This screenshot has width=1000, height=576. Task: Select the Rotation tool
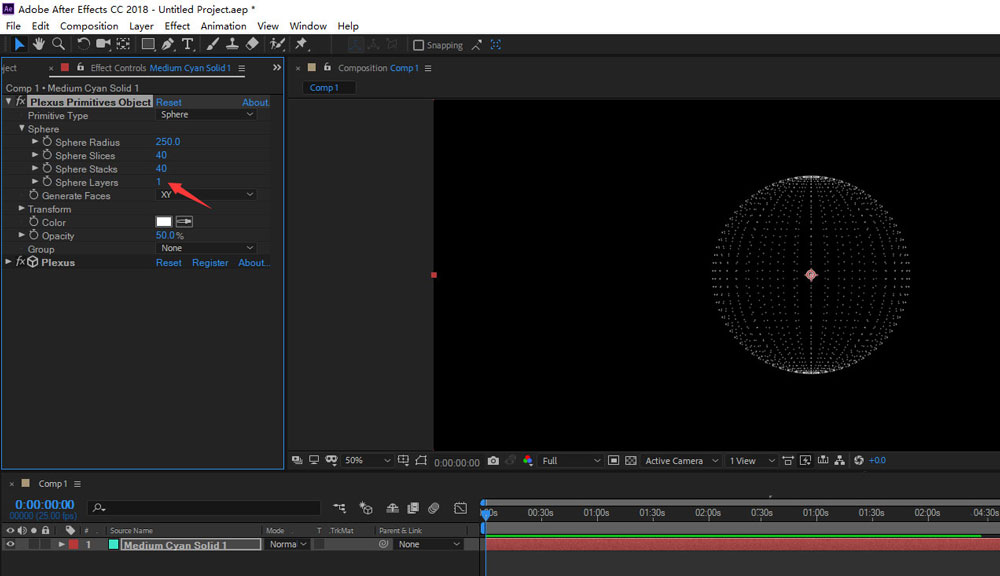point(84,44)
